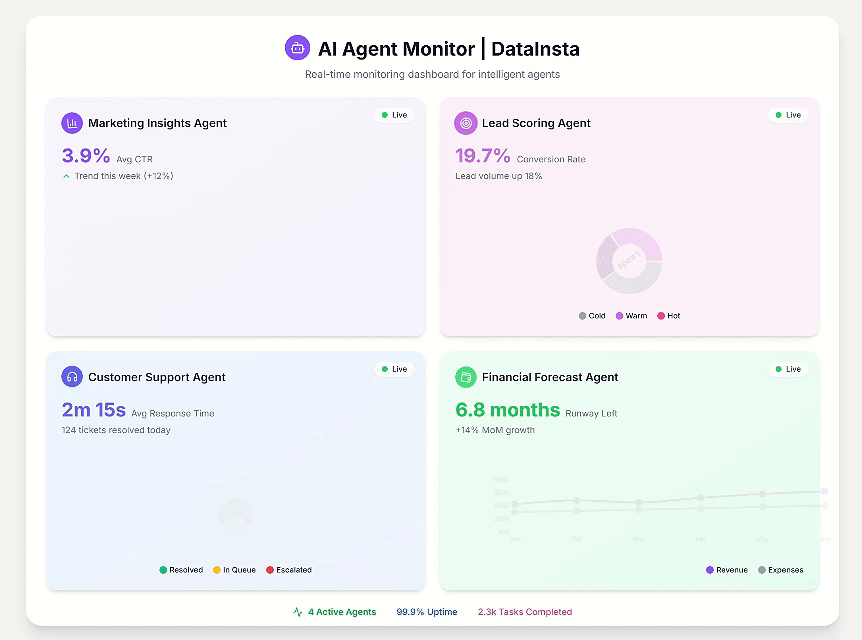
Task: Click the activity pulse icon in footer
Action: (298, 612)
